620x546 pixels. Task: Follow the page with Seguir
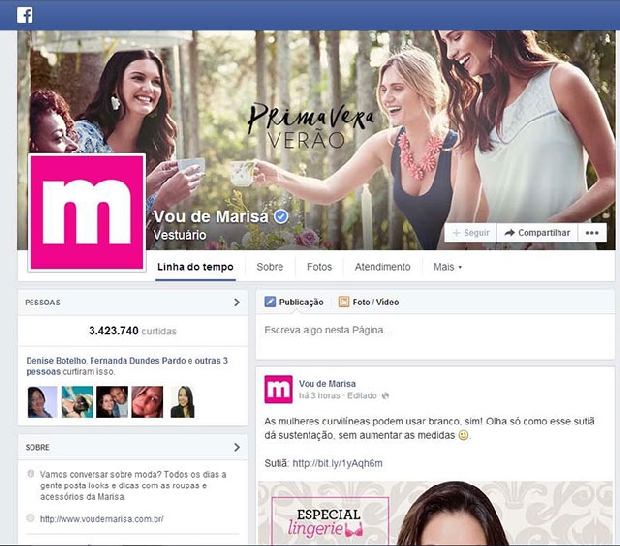pos(471,233)
